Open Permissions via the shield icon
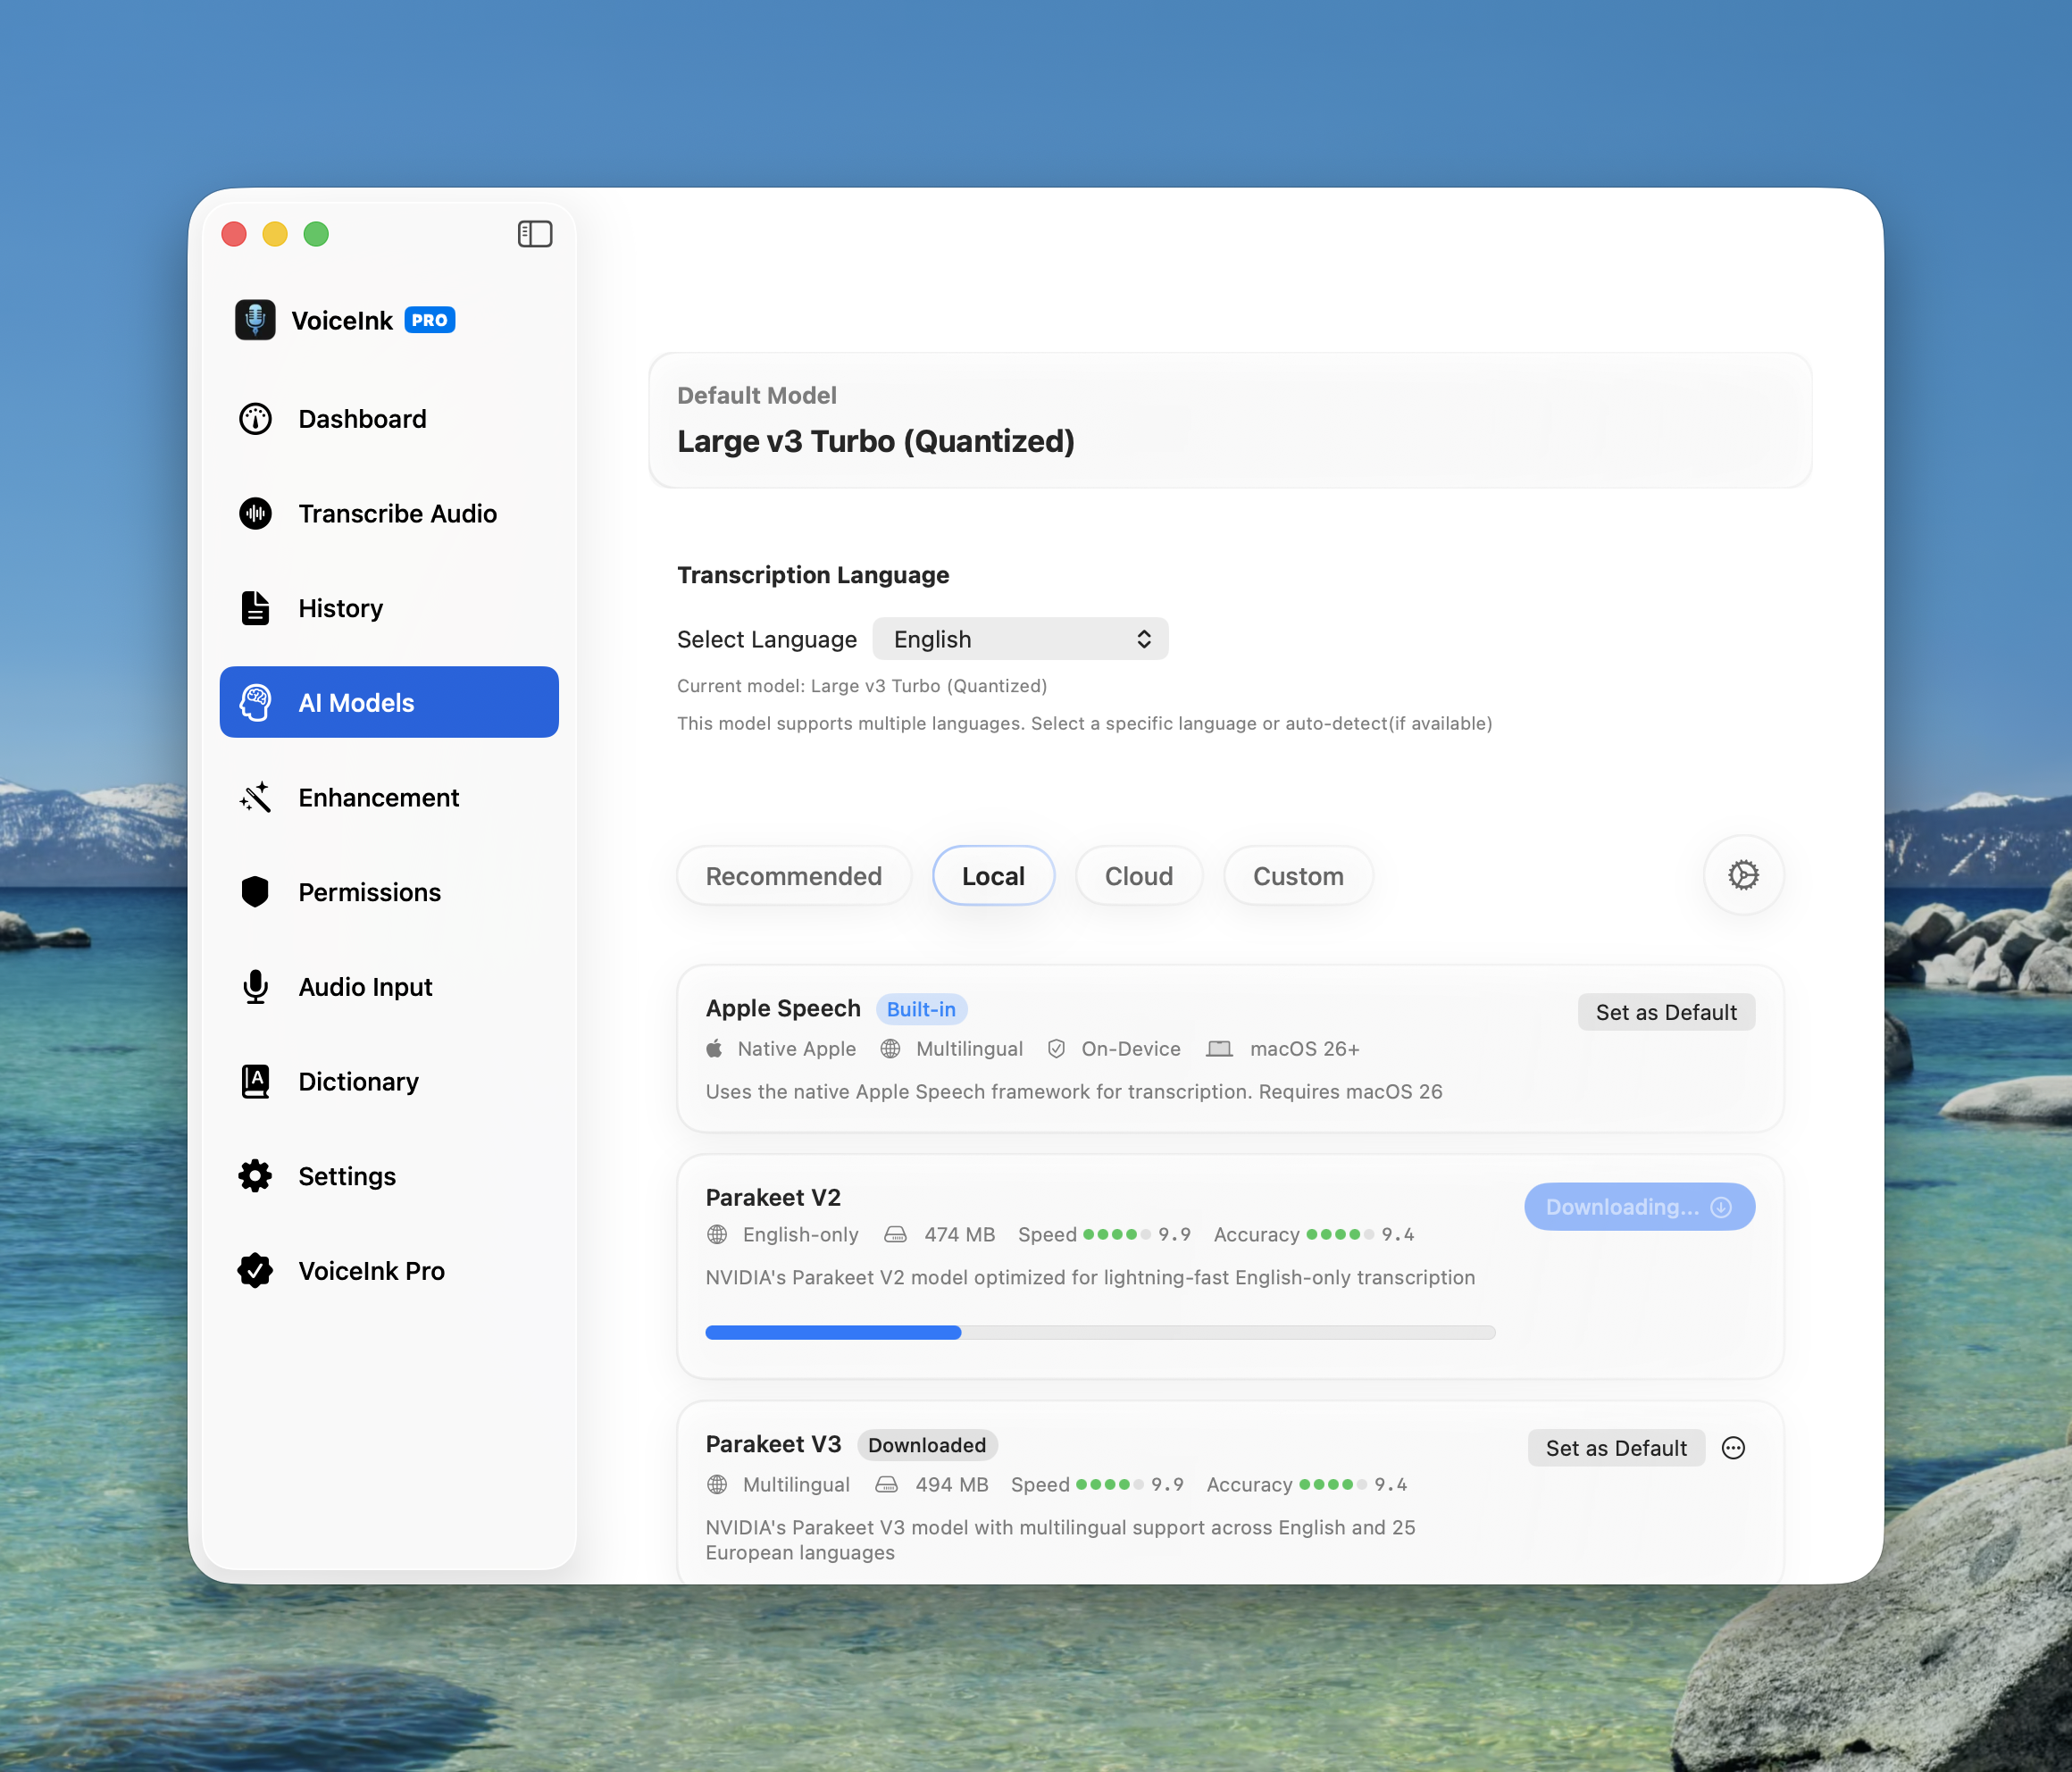 [255, 891]
